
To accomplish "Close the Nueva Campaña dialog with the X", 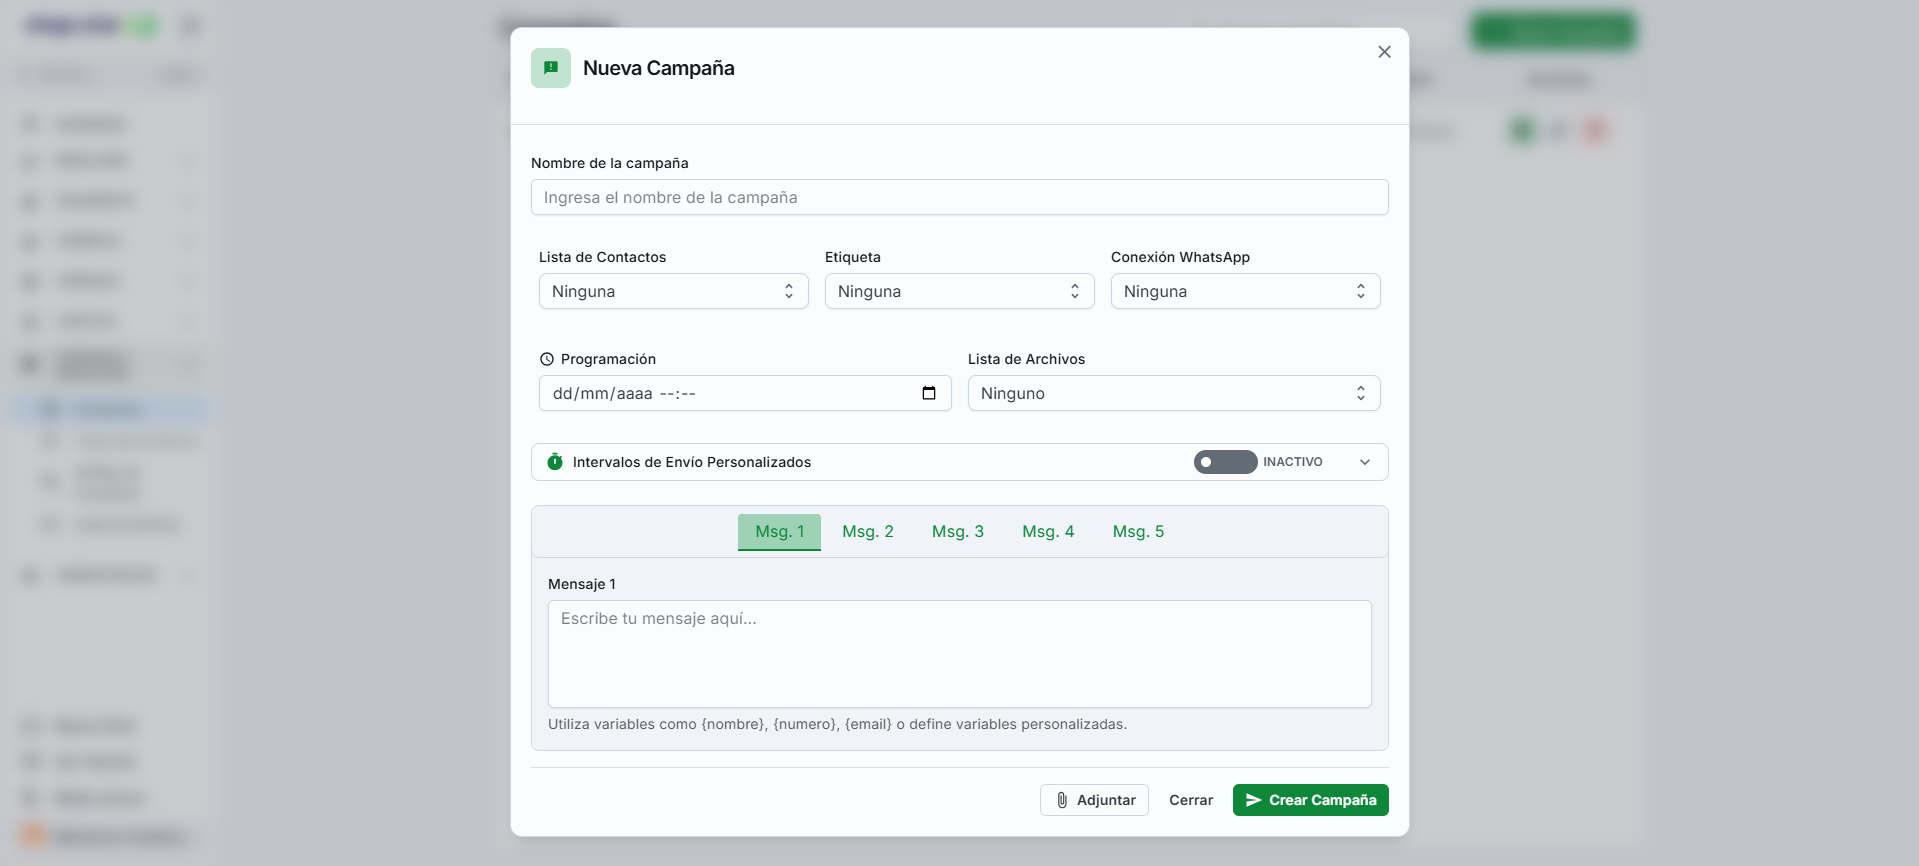I will click(x=1384, y=52).
